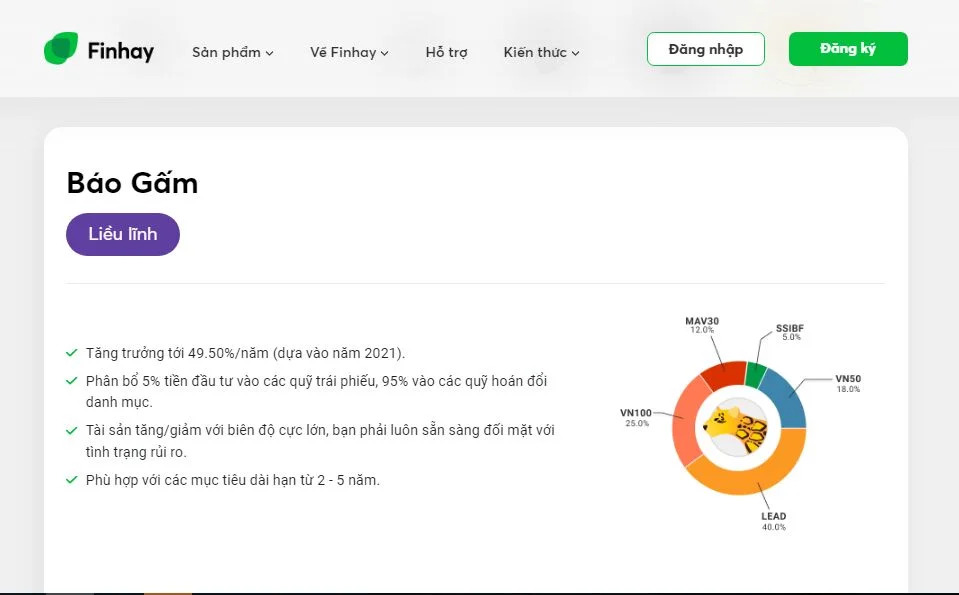Click the Finhay green leaf logo
The height and width of the screenshot is (595, 959).
(x=61, y=48)
